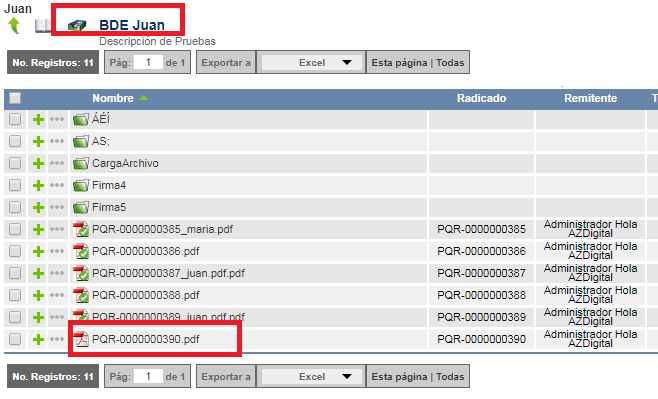Click the CargaArchivo folder icon
The width and height of the screenshot is (658, 399).
(81, 163)
